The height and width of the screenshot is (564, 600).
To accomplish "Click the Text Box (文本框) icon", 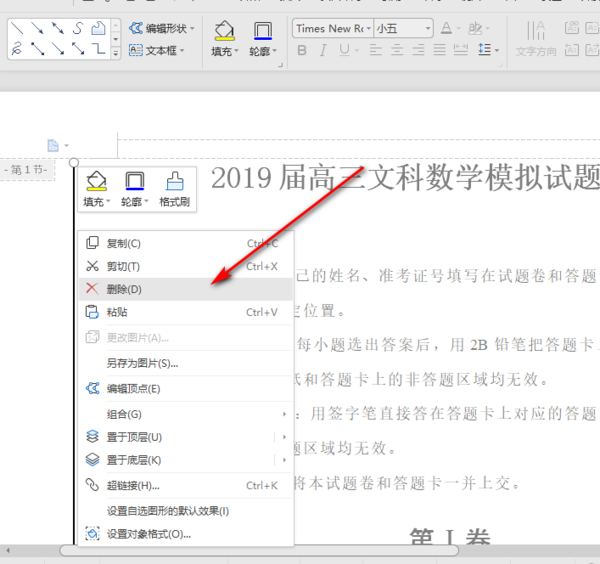I will point(136,50).
